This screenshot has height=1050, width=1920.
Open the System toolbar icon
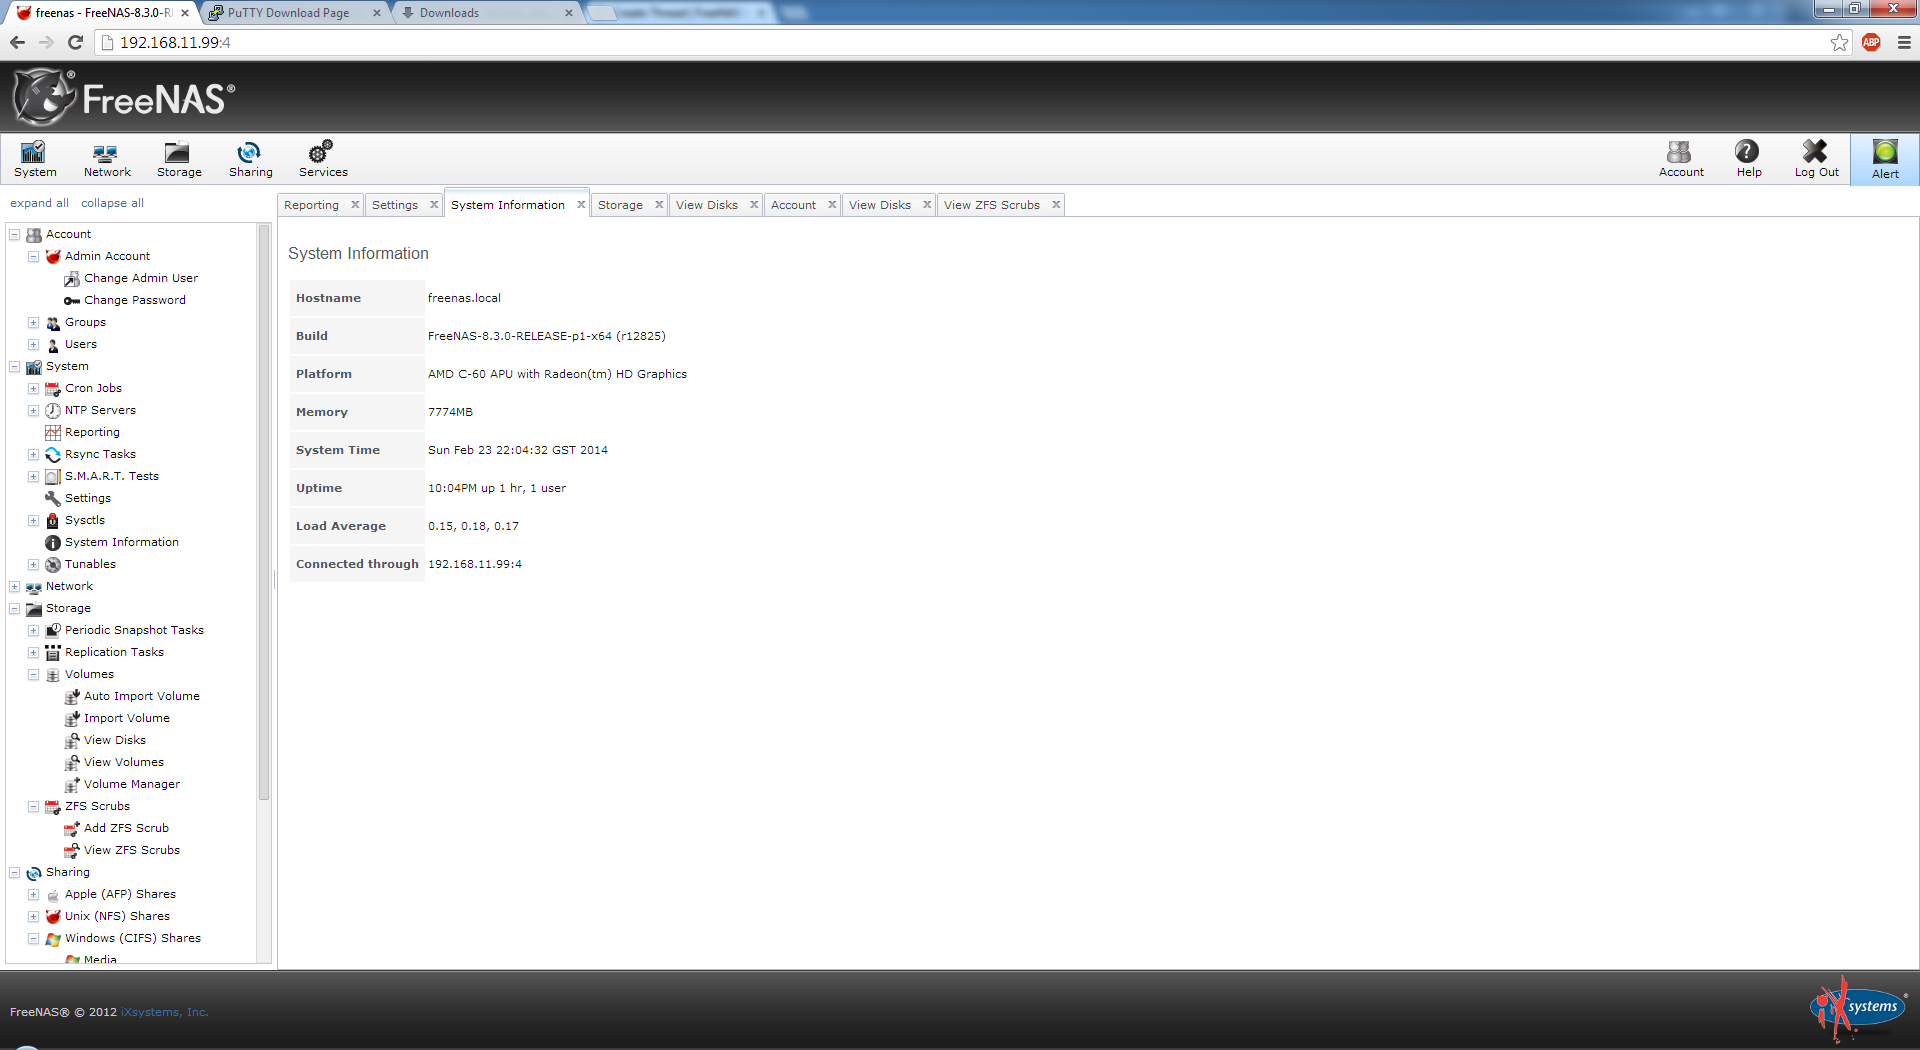click(35, 159)
